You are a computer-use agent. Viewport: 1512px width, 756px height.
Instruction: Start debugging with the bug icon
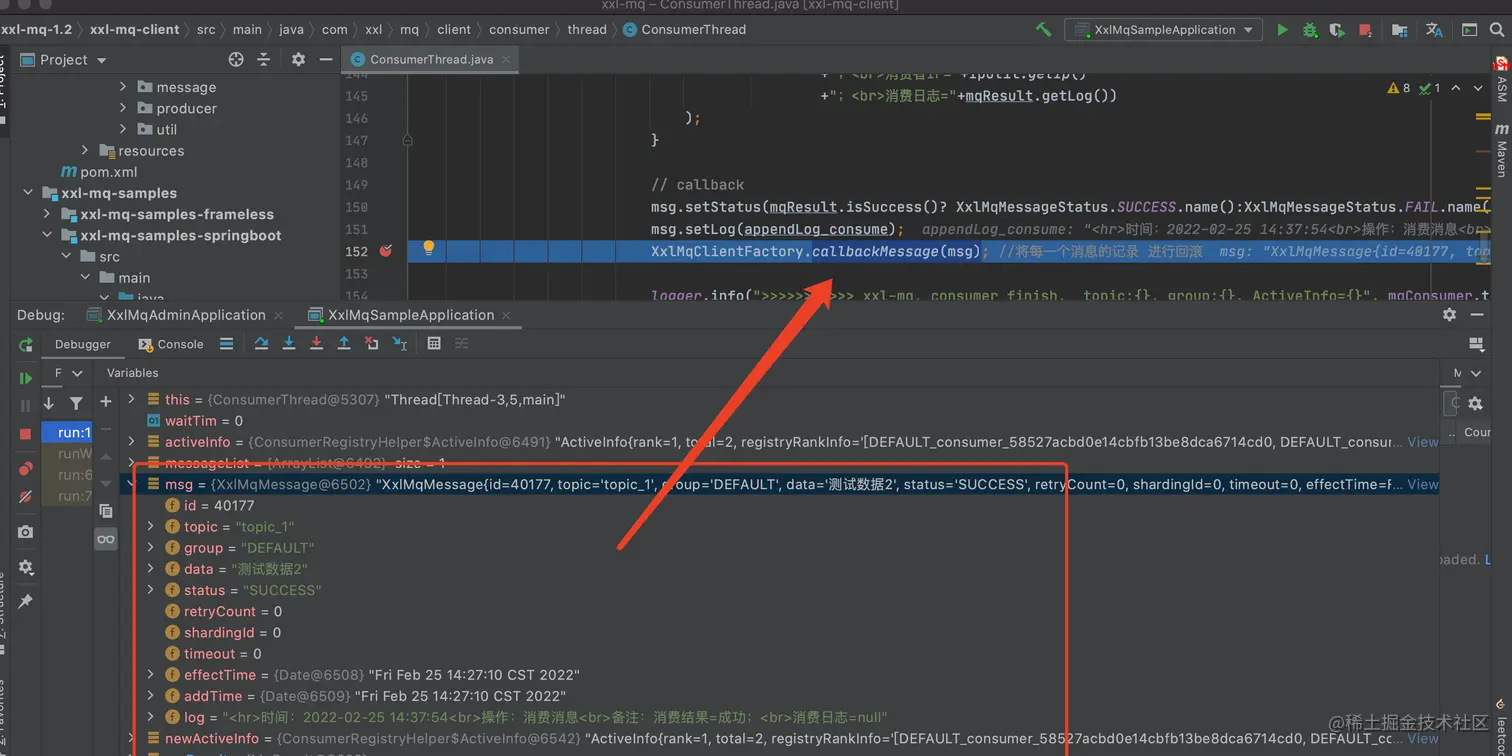click(1310, 30)
